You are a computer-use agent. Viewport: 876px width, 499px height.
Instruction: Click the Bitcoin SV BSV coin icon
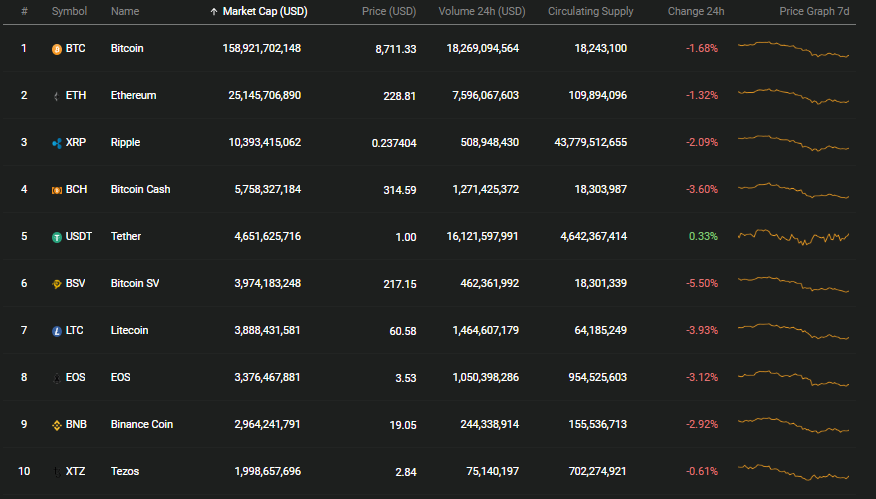[x=56, y=284]
